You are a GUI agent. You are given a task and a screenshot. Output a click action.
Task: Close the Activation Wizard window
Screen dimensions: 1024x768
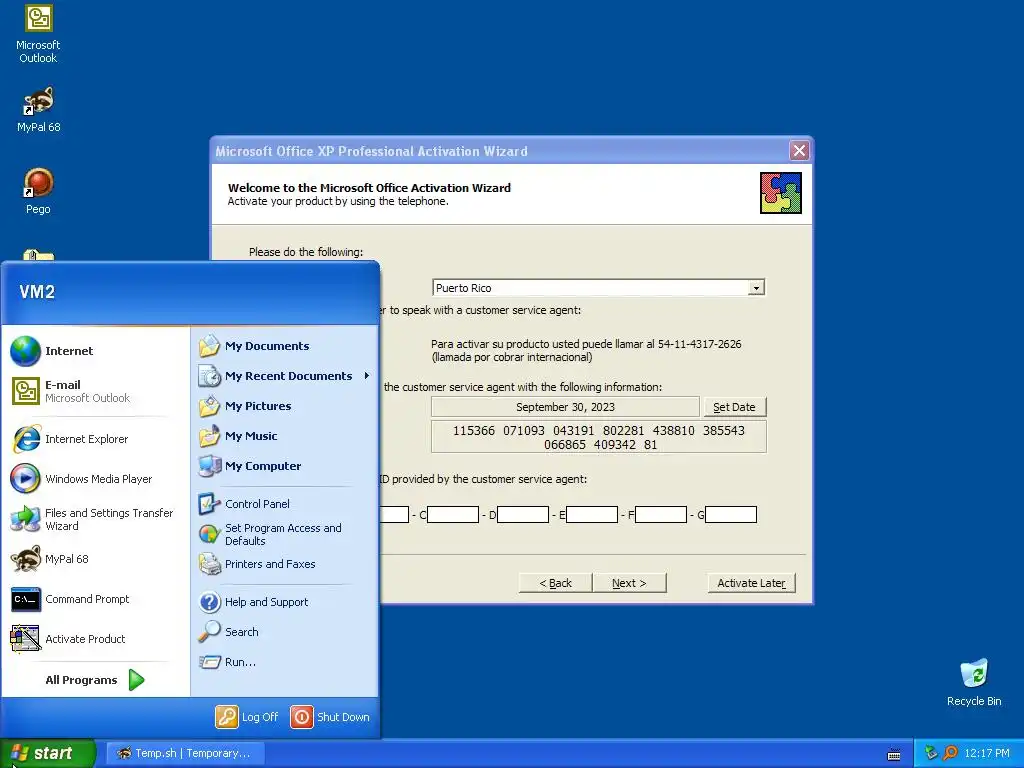point(799,151)
